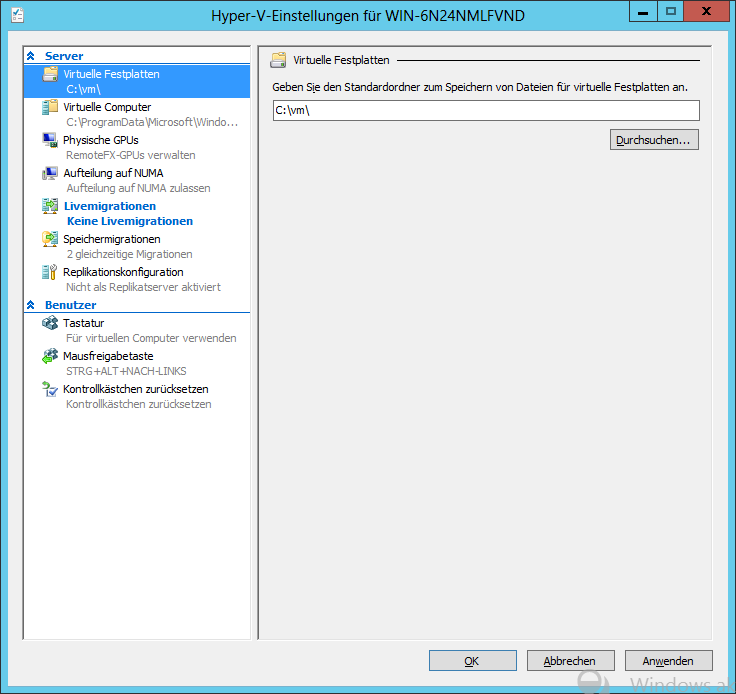Click the Mausfreigabetaste icon

[x=50, y=357]
